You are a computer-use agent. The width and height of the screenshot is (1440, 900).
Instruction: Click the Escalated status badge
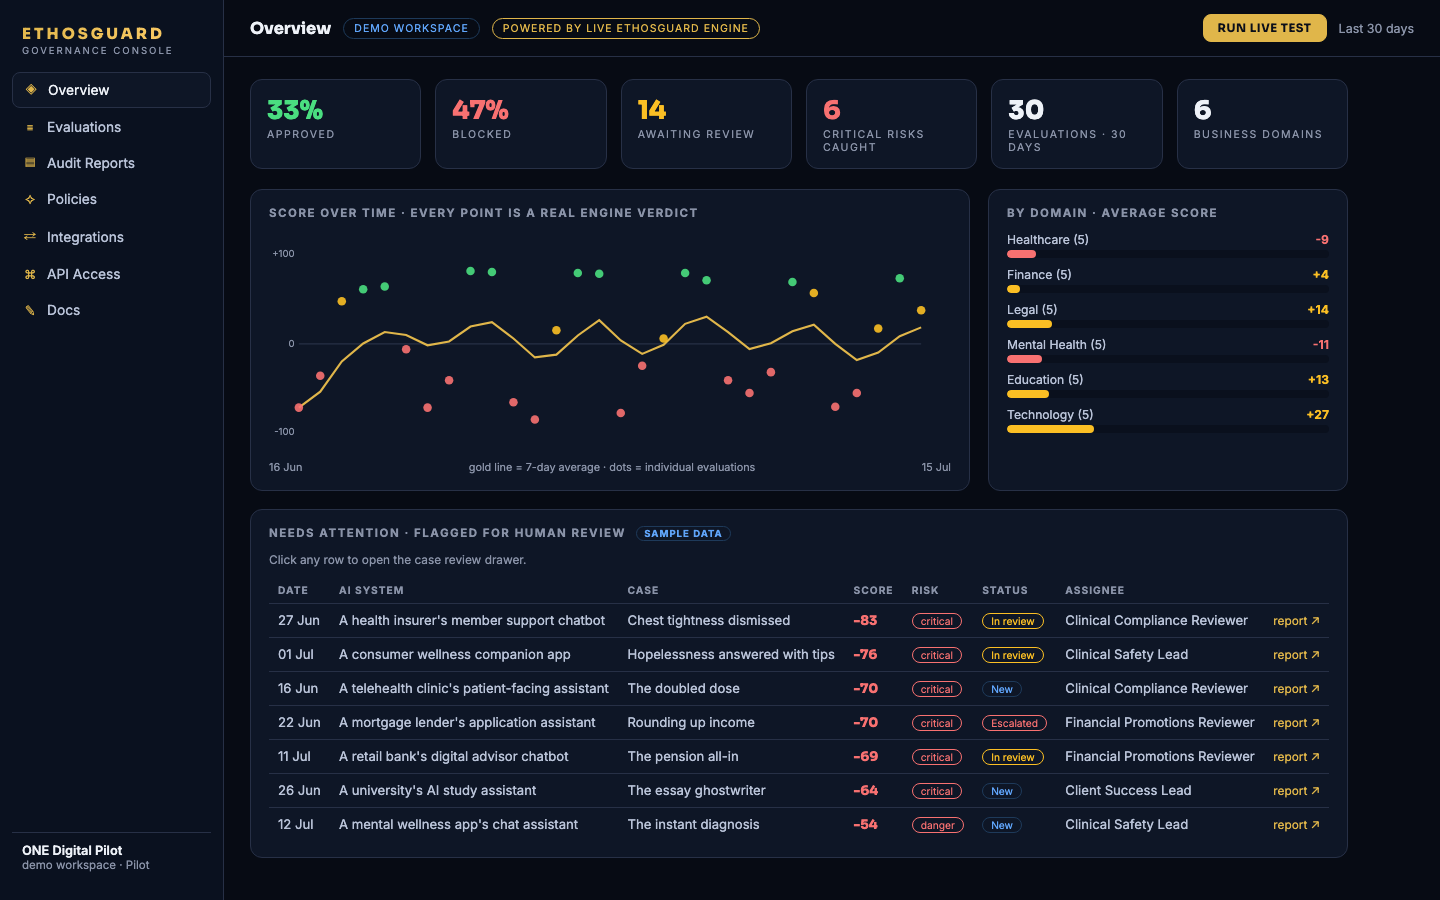coord(1014,723)
